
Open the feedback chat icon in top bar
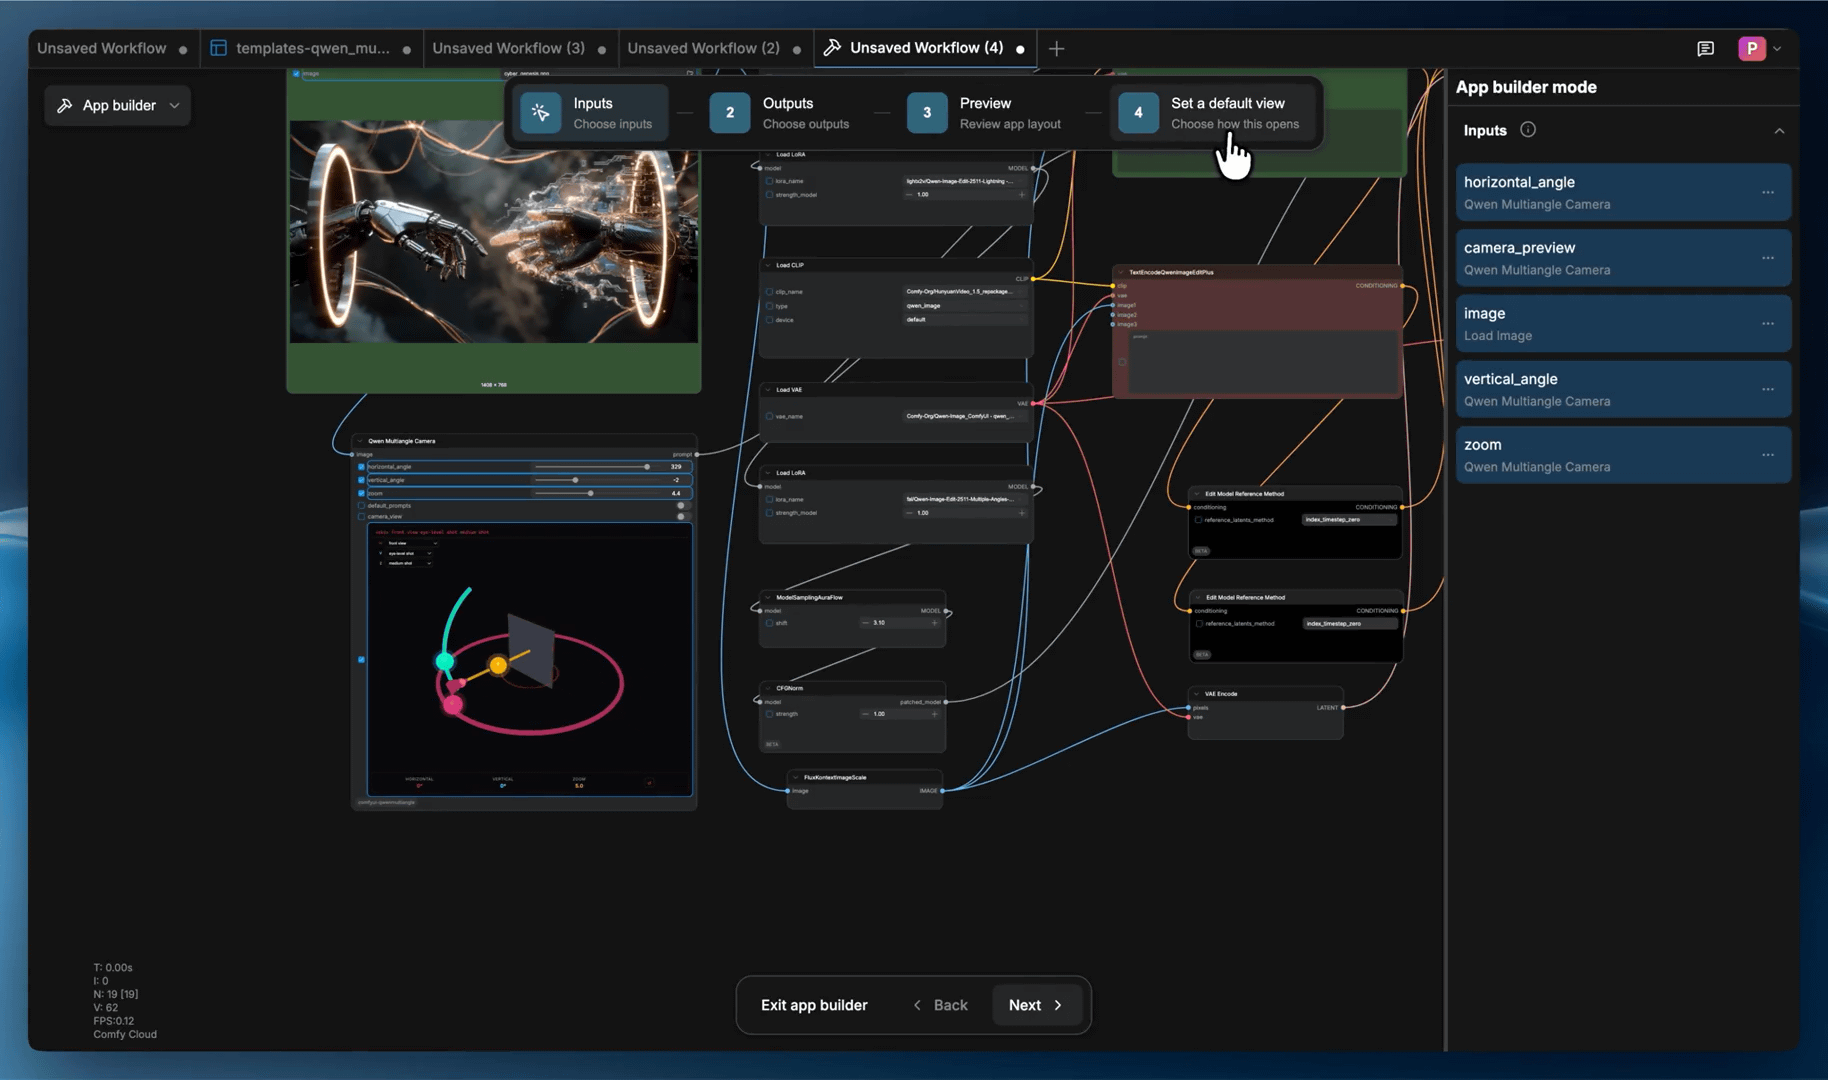[1705, 48]
